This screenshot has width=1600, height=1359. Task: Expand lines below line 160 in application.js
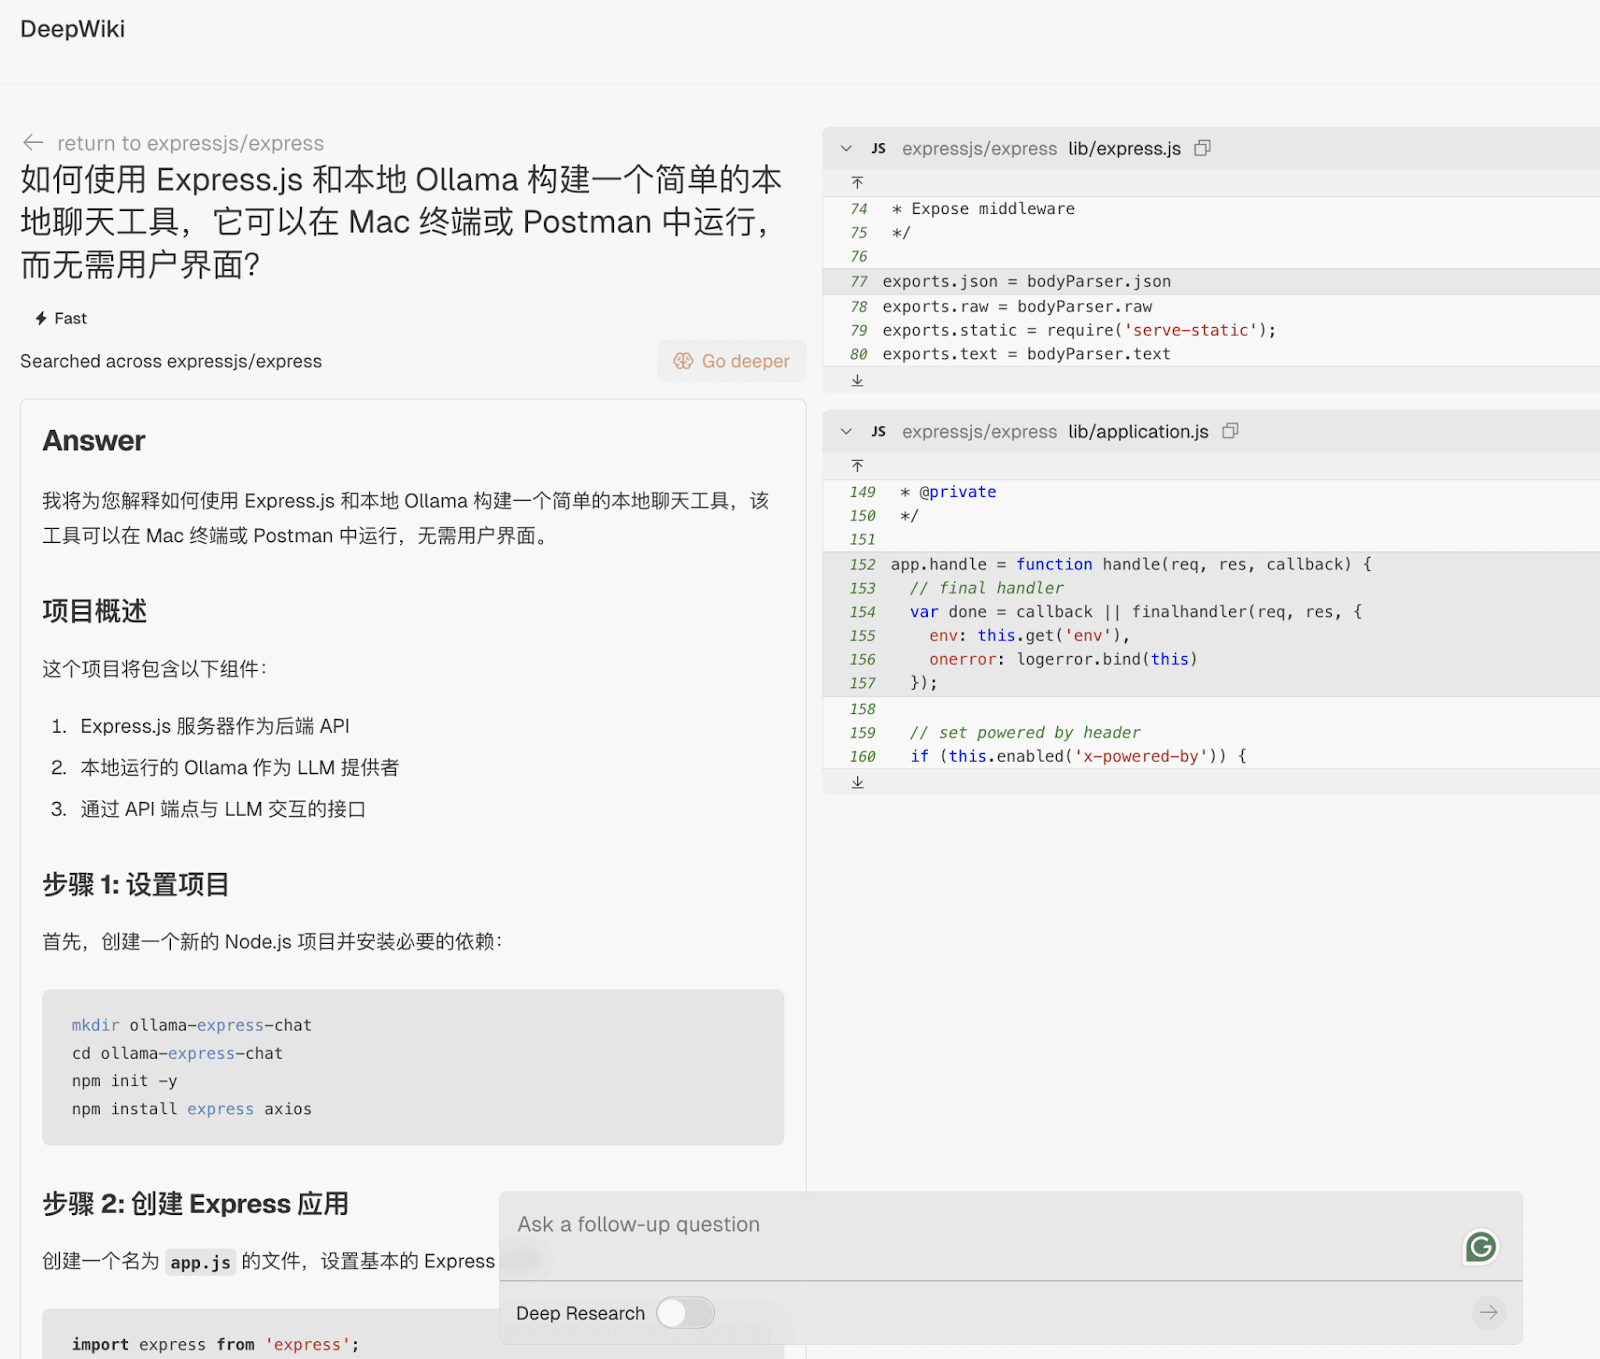pos(857,782)
